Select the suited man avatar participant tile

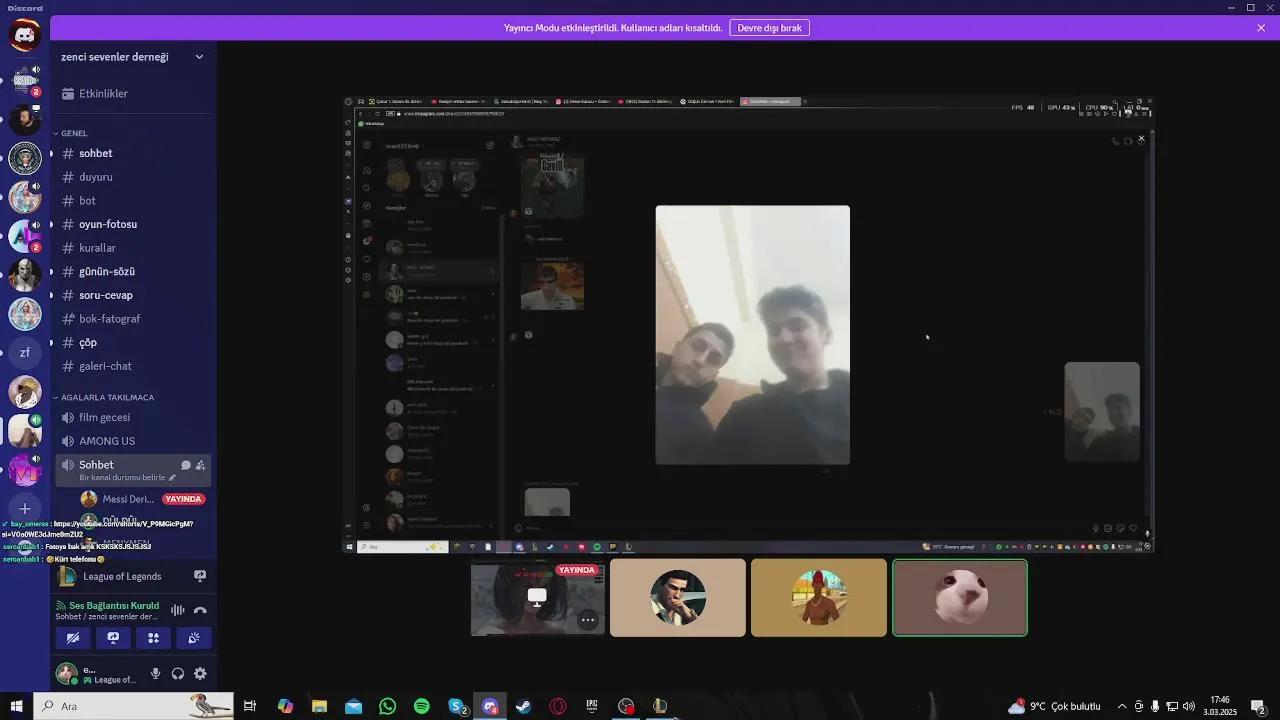pos(678,598)
